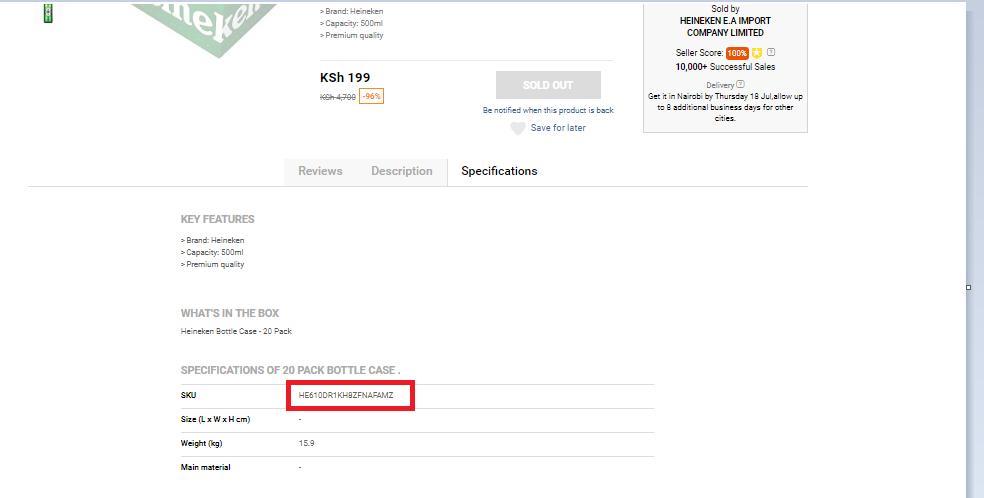Click the Weight value 15.9
The image size is (984, 498).
point(306,443)
